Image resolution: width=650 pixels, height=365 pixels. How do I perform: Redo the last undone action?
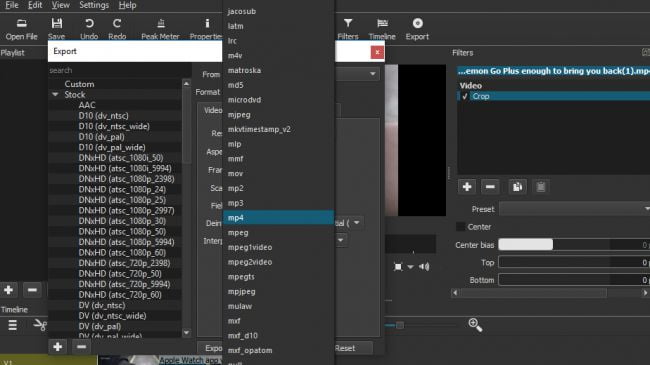tap(117, 29)
